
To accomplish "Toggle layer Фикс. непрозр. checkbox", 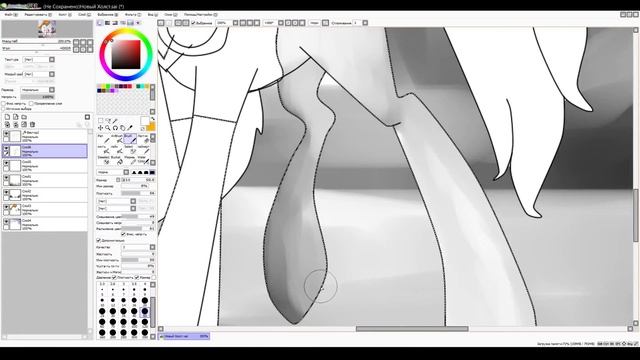I will (x=3, y=104).
